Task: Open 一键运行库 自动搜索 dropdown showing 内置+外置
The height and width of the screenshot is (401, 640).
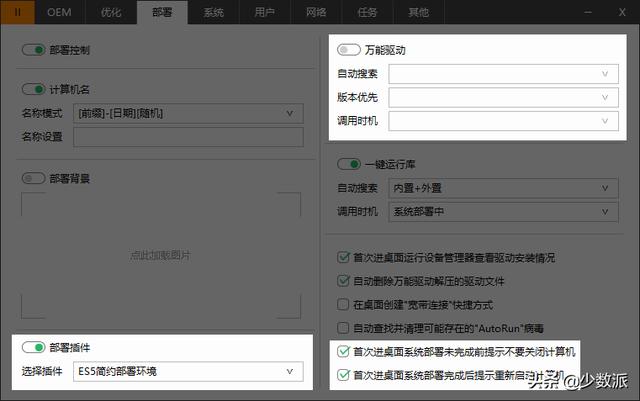Action: point(503,188)
